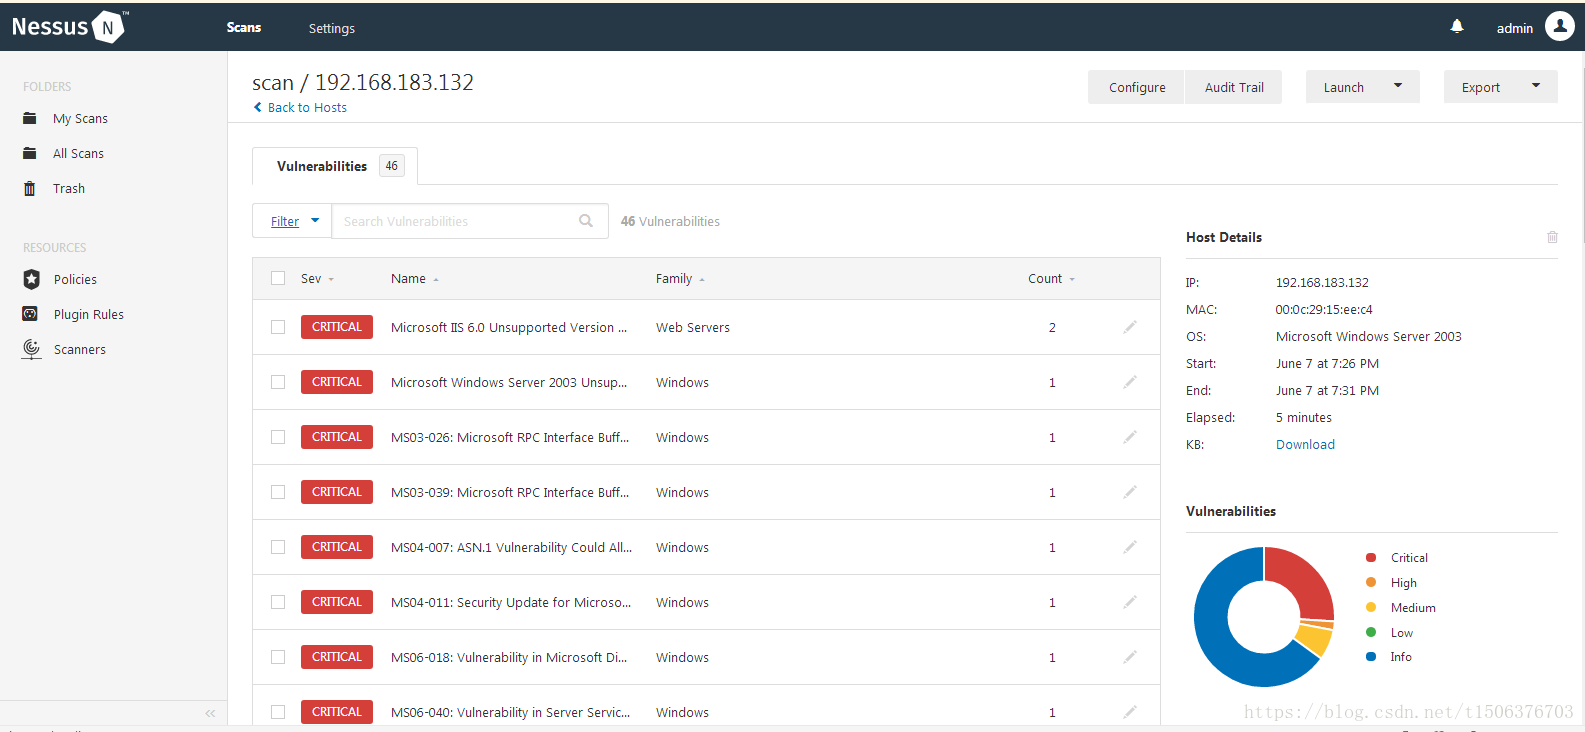Click the CRITICAL badge on MS06-040 row
Image resolution: width=1585 pixels, height=732 pixels.
click(337, 711)
